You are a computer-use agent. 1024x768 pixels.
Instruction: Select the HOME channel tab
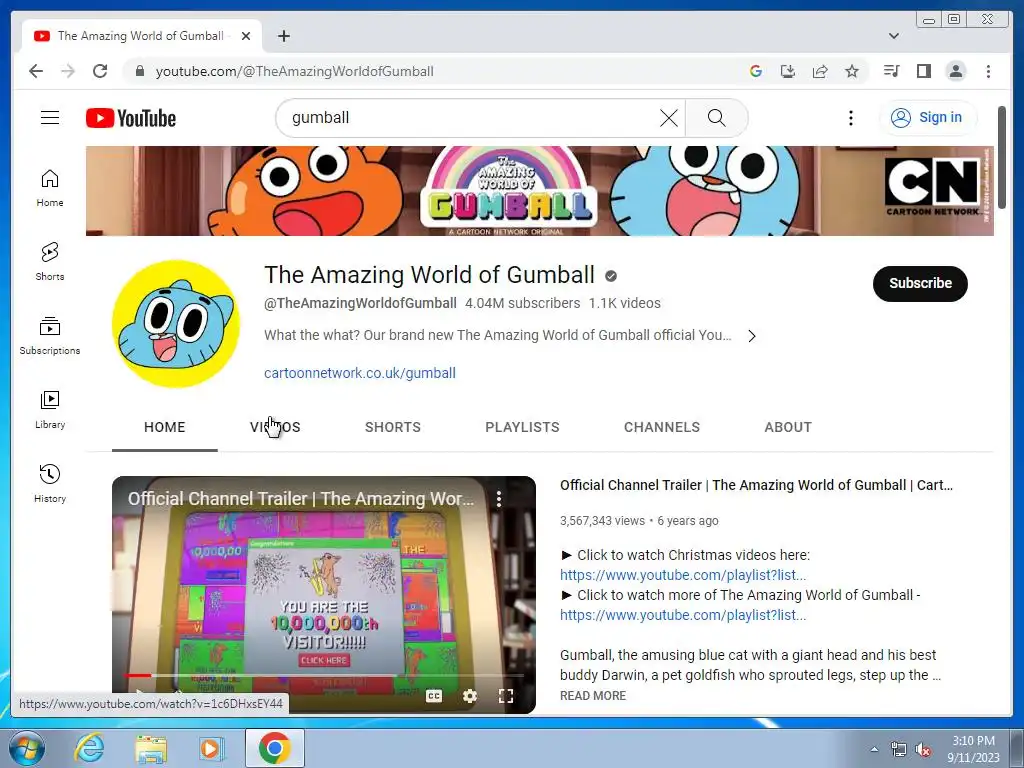coord(165,427)
